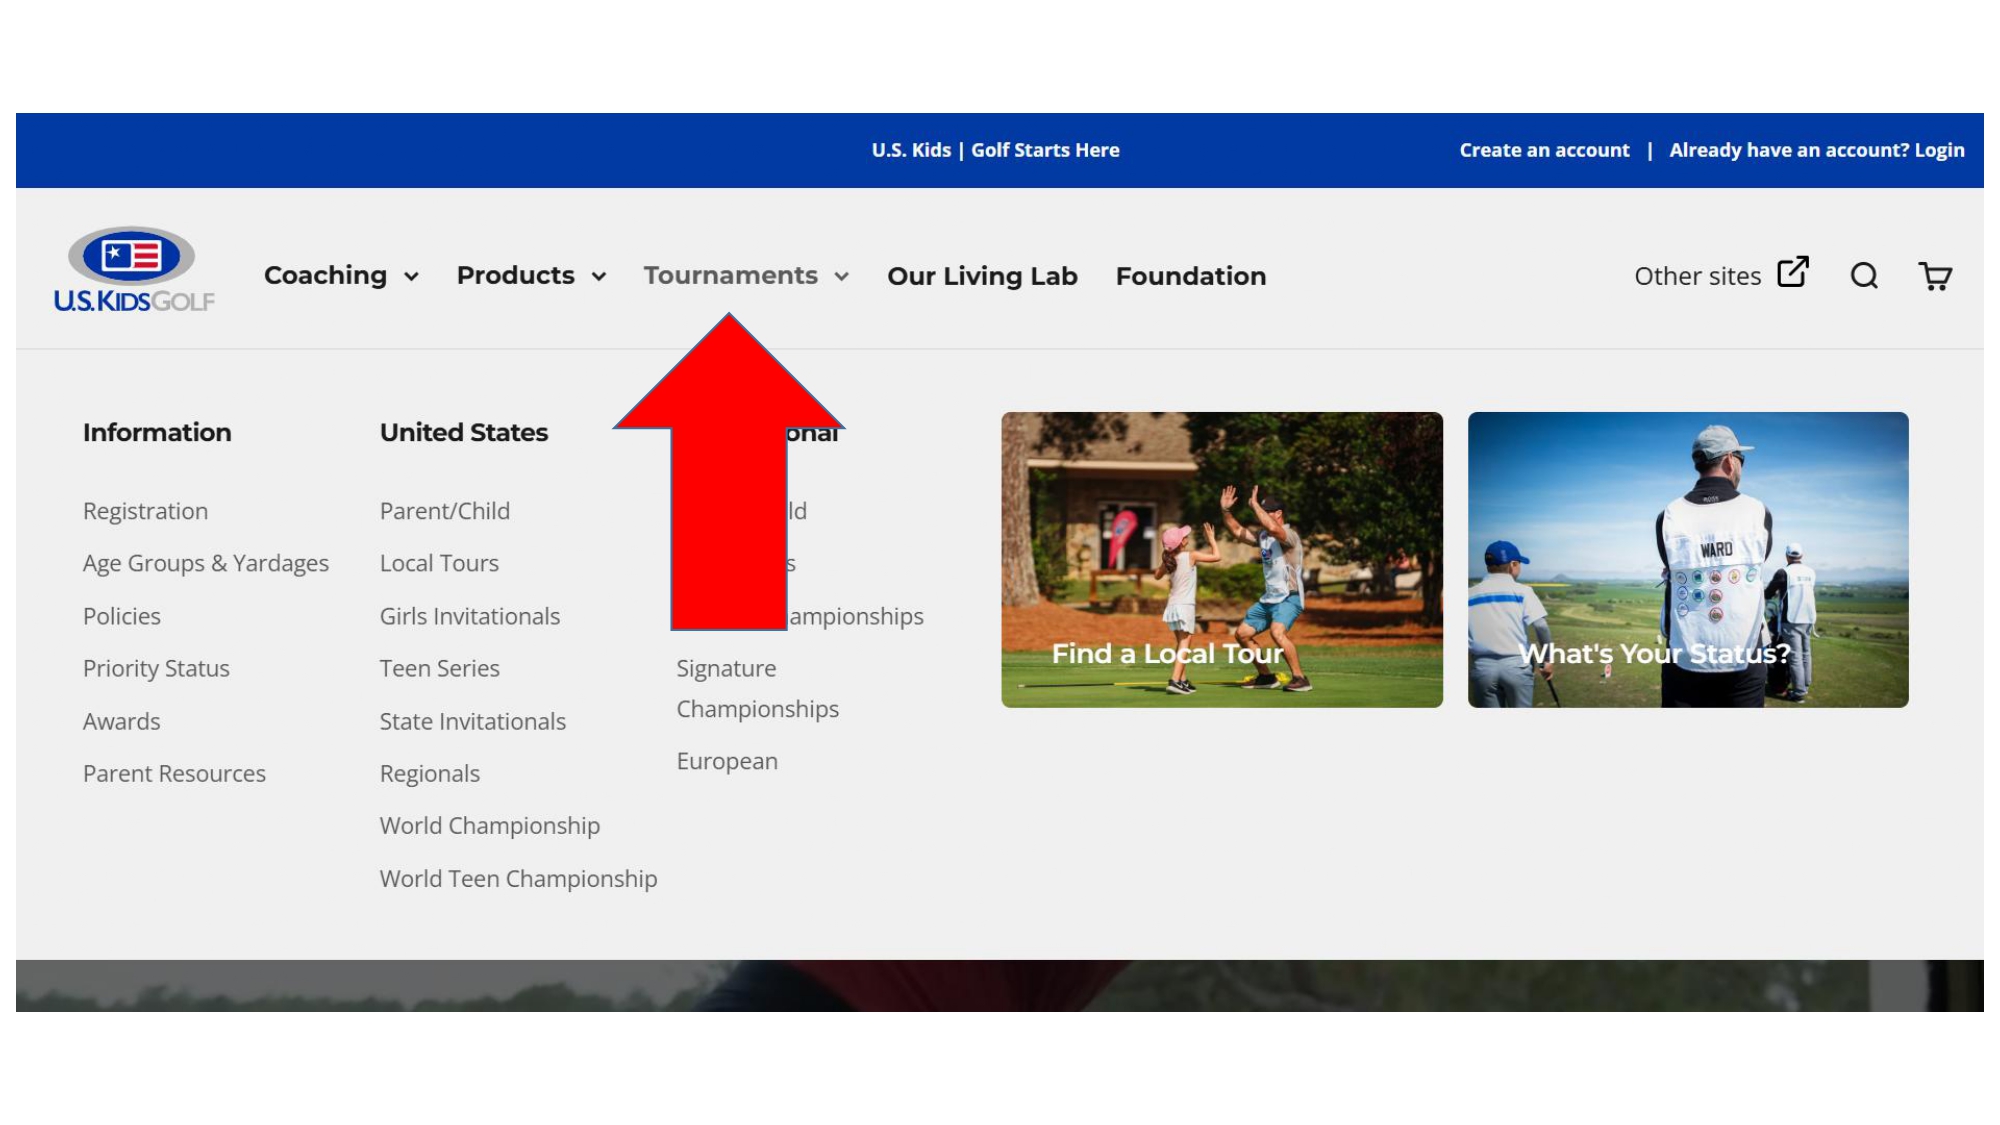
Task: Click the U.S. Kids Golf logo
Action: tap(134, 270)
